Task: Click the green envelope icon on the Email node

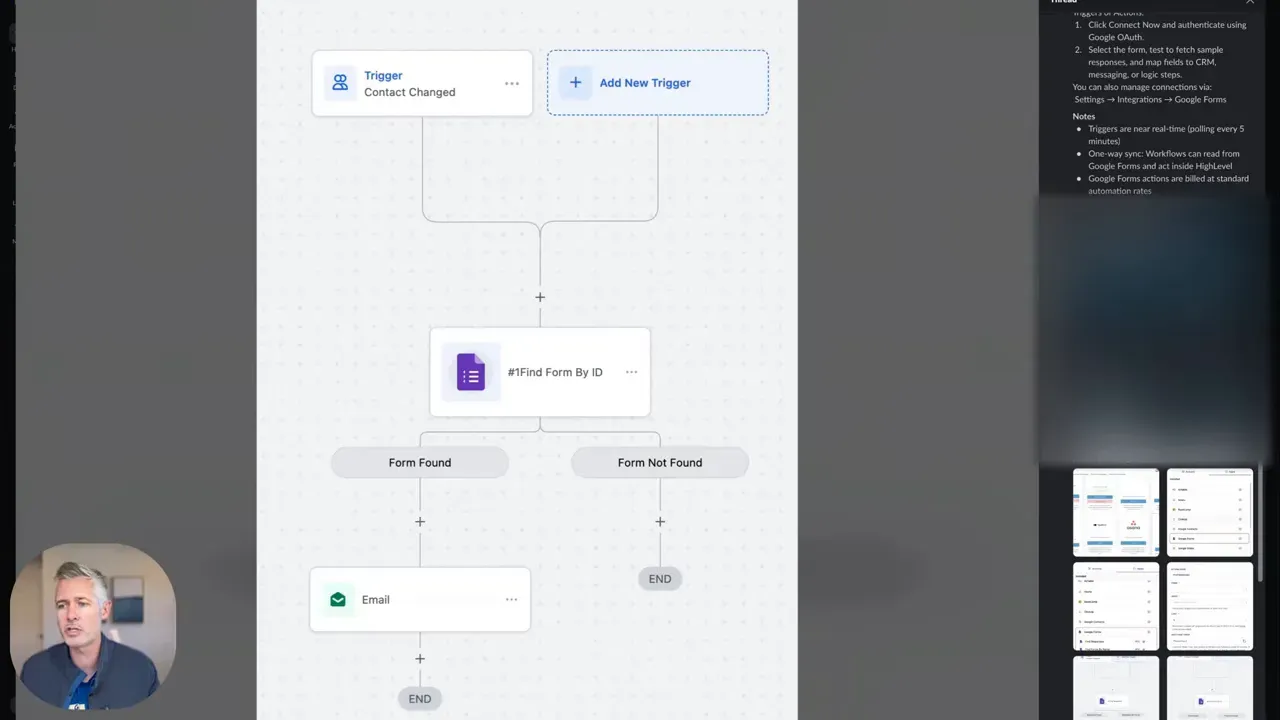Action: tap(338, 600)
